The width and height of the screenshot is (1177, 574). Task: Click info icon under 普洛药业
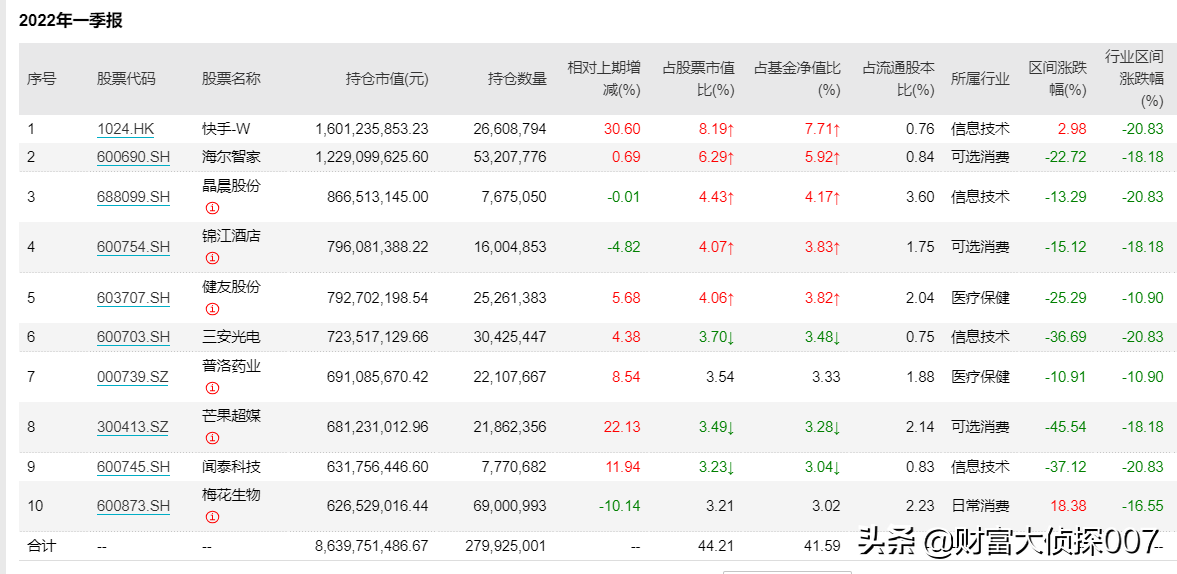[x=212, y=388]
